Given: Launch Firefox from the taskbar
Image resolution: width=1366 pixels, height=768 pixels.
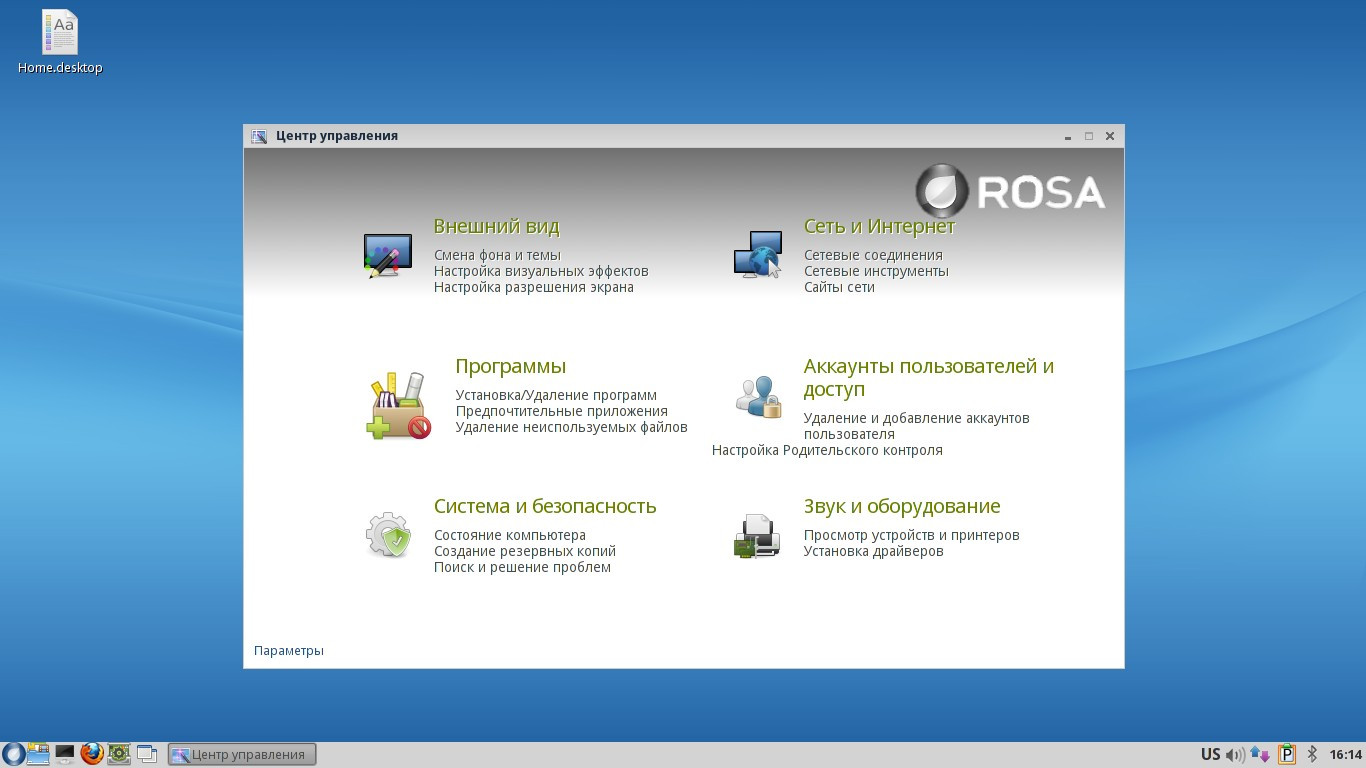Looking at the screenshot, I should (92, 754).
